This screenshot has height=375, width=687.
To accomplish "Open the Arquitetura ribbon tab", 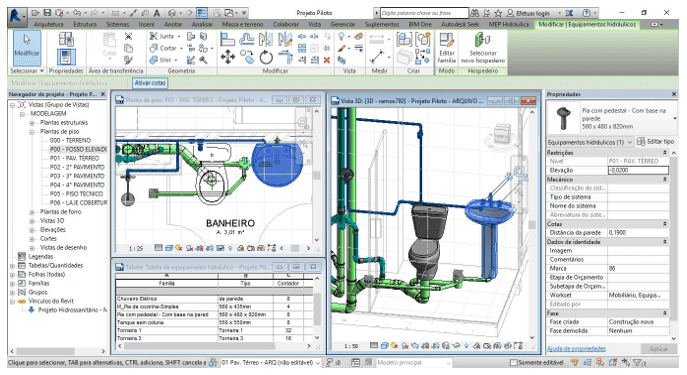I will coord(49,25).
